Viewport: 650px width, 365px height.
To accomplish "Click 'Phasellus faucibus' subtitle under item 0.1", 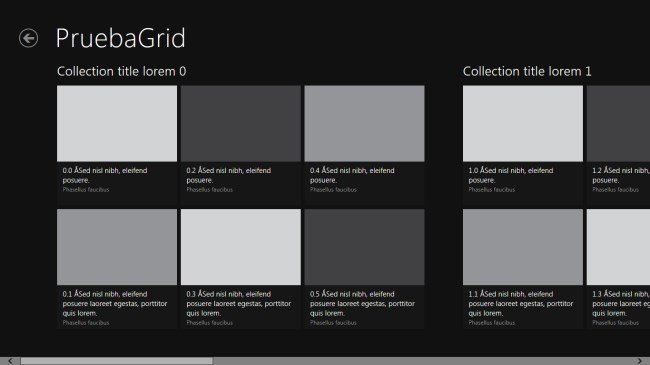I will [x=86, y=323].
